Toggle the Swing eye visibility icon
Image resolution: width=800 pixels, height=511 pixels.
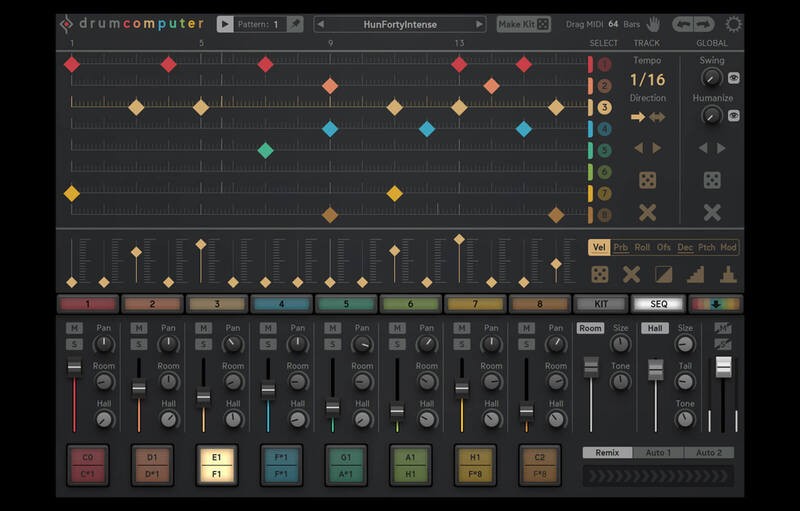pyautogui.click(x=734, y=78)
